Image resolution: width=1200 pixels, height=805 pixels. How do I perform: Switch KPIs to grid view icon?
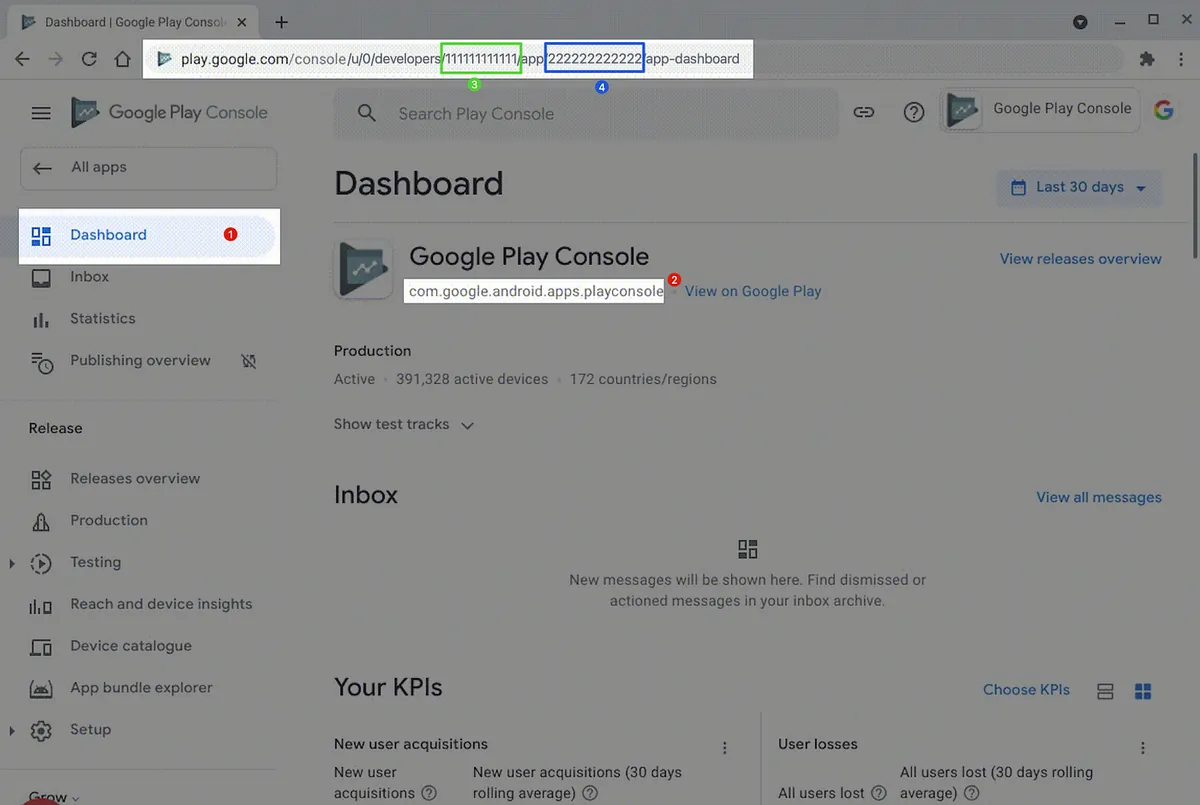click(1143, 691)
